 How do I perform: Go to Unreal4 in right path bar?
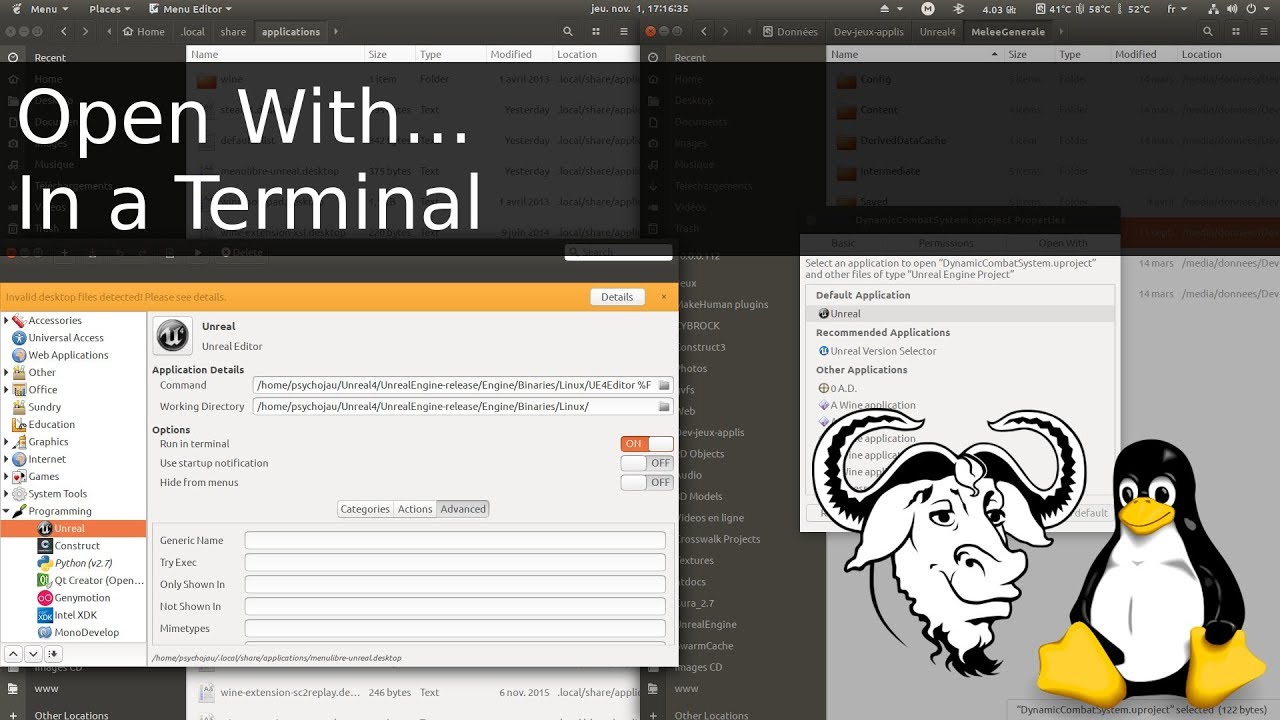pos(938,32)
